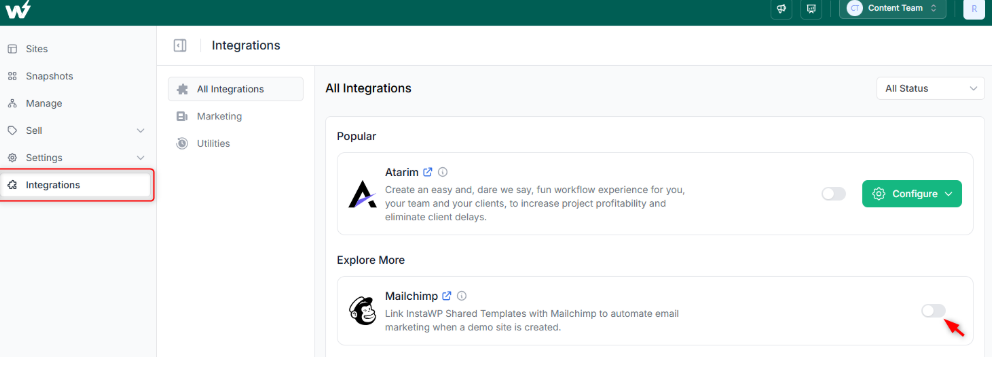The height and width of the screenshot is (370, 992).
Task: Select Integrations in sidebar
Action: tap(76, 185)
